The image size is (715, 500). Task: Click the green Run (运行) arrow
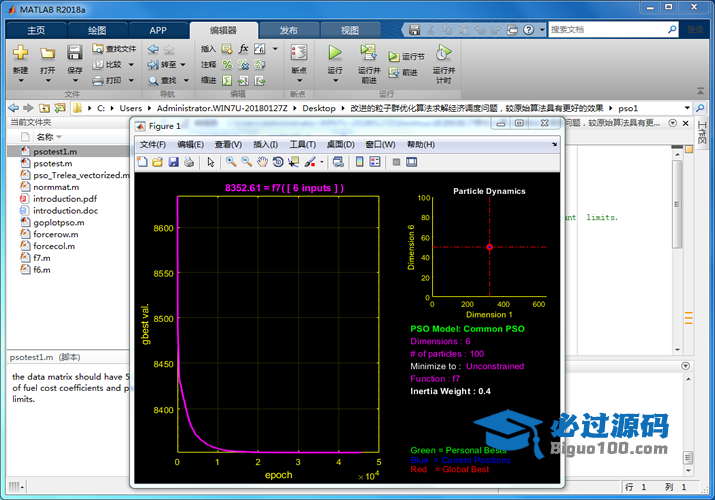335,52
